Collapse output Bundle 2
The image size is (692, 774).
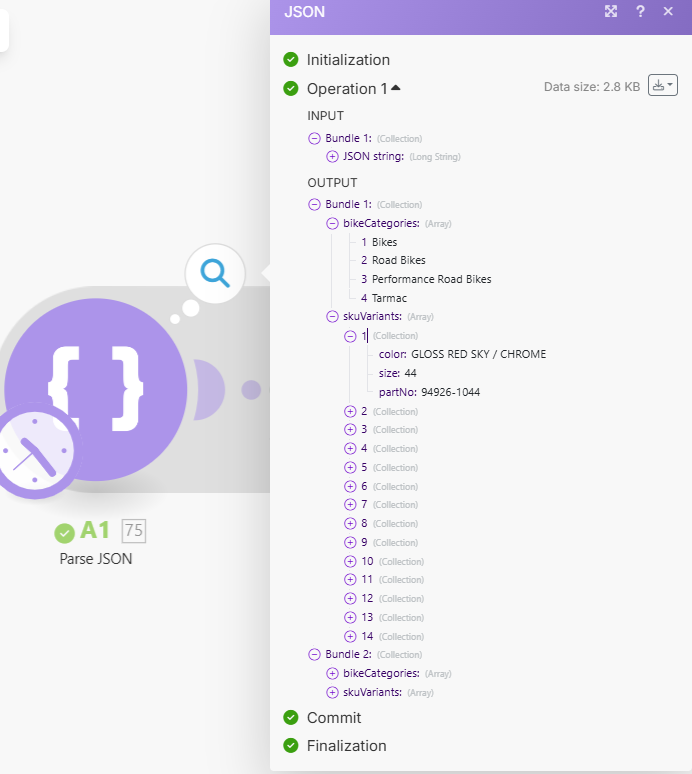tap(314, 654)
